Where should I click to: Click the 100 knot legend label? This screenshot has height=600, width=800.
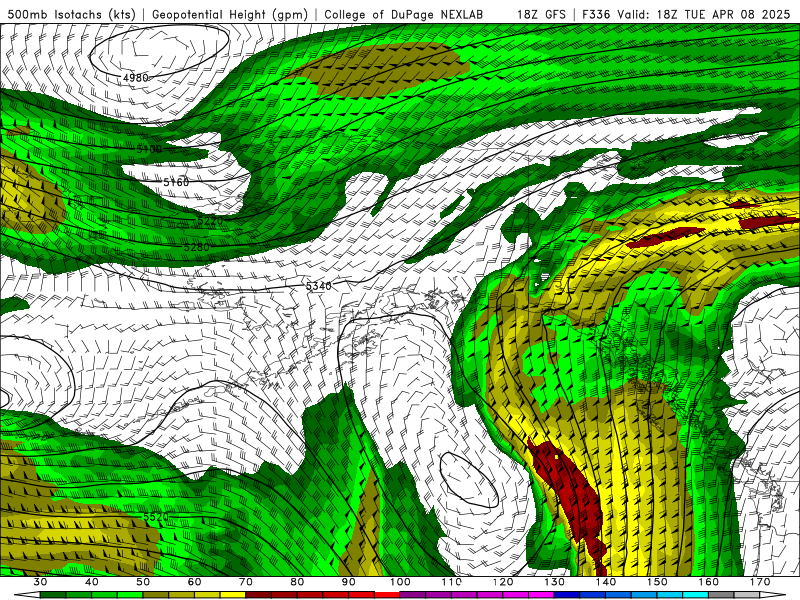pos(400,582)
